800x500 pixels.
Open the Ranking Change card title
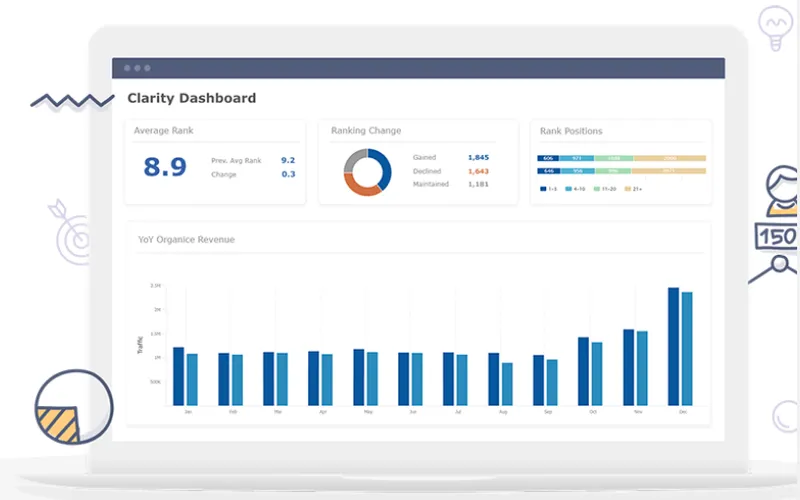366,131
